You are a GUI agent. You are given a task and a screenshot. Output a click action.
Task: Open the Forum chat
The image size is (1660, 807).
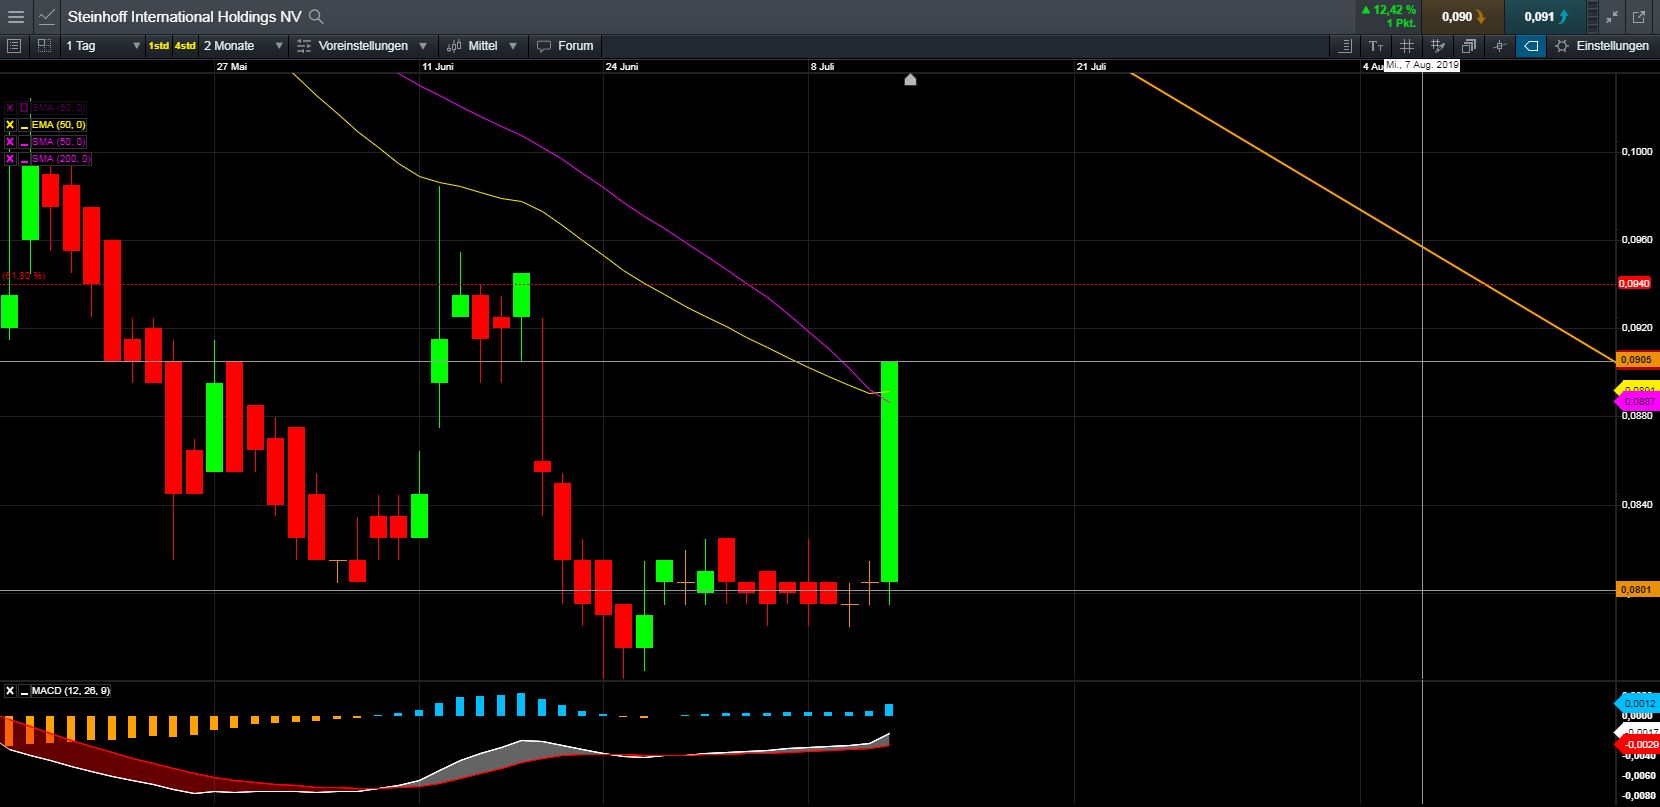click(566, 46)
